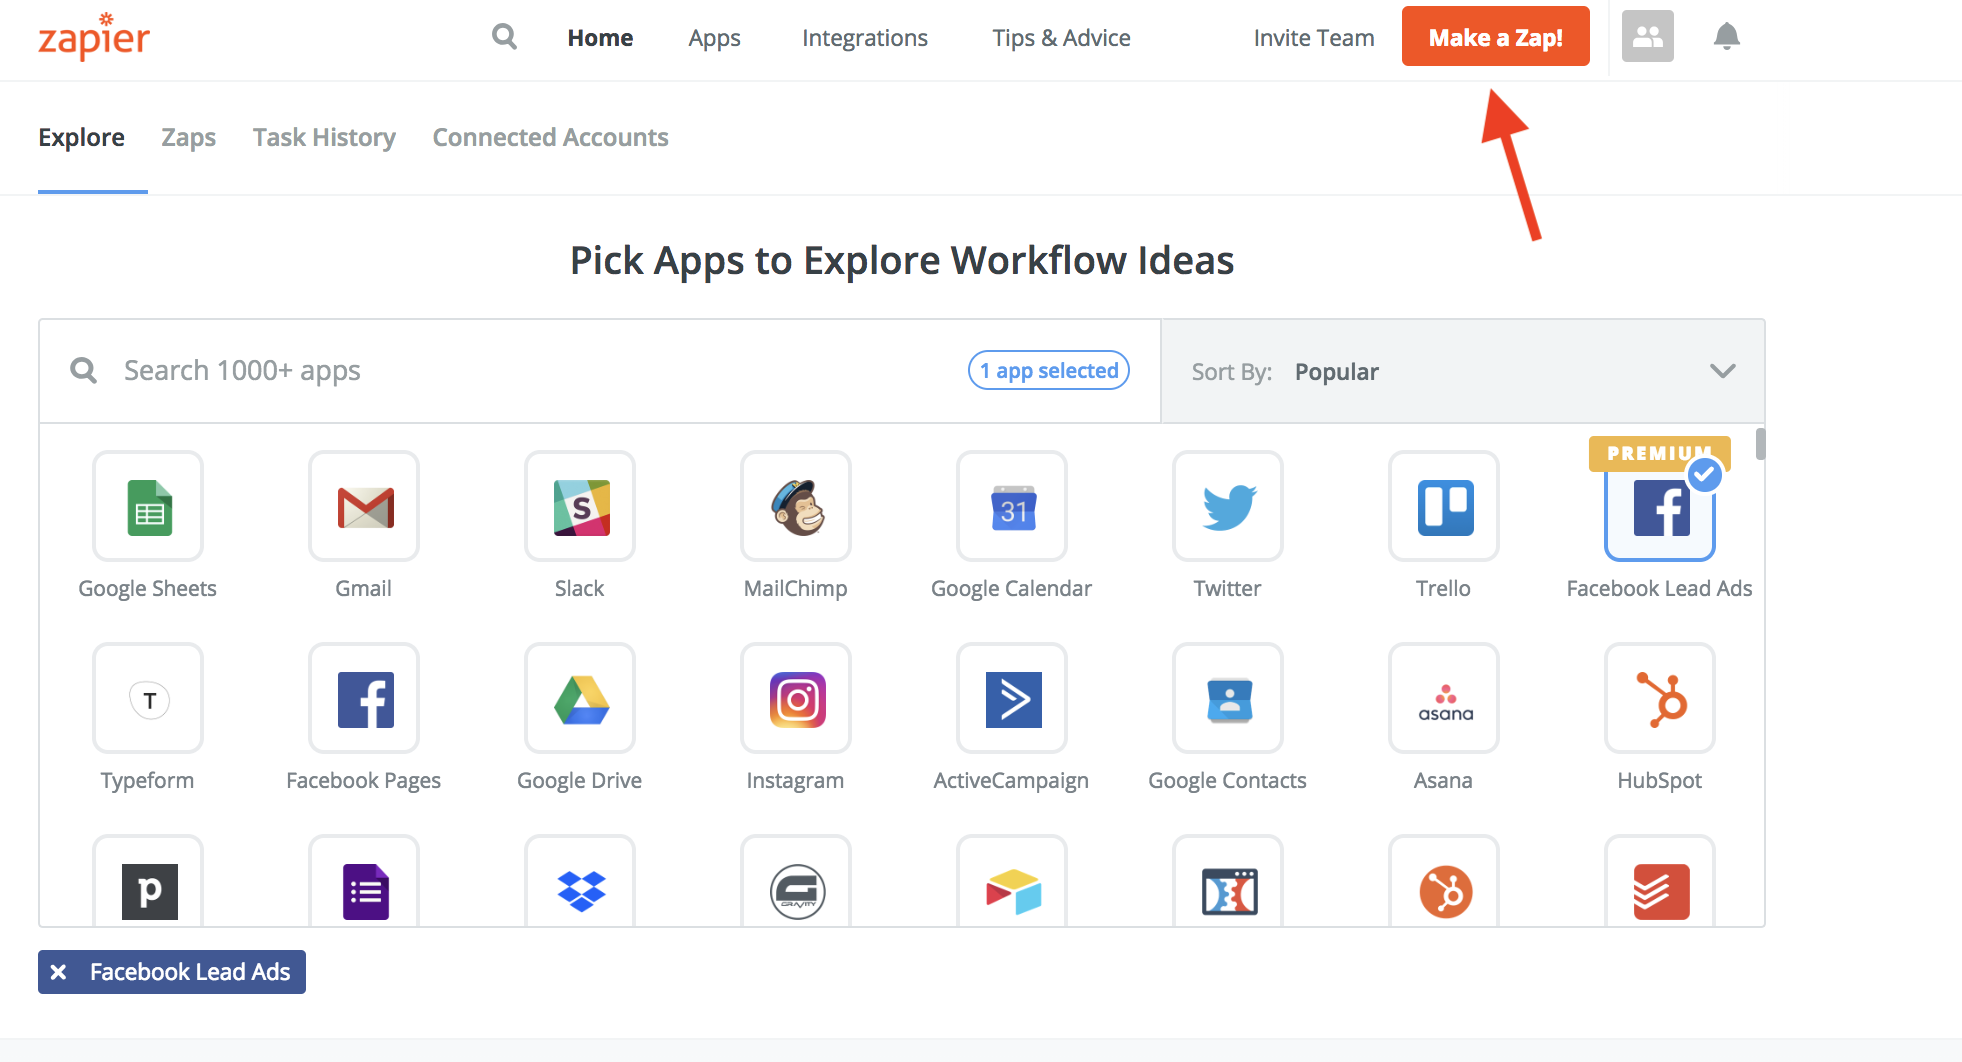Select the Google Sheets app icon

tap(148, 506)
